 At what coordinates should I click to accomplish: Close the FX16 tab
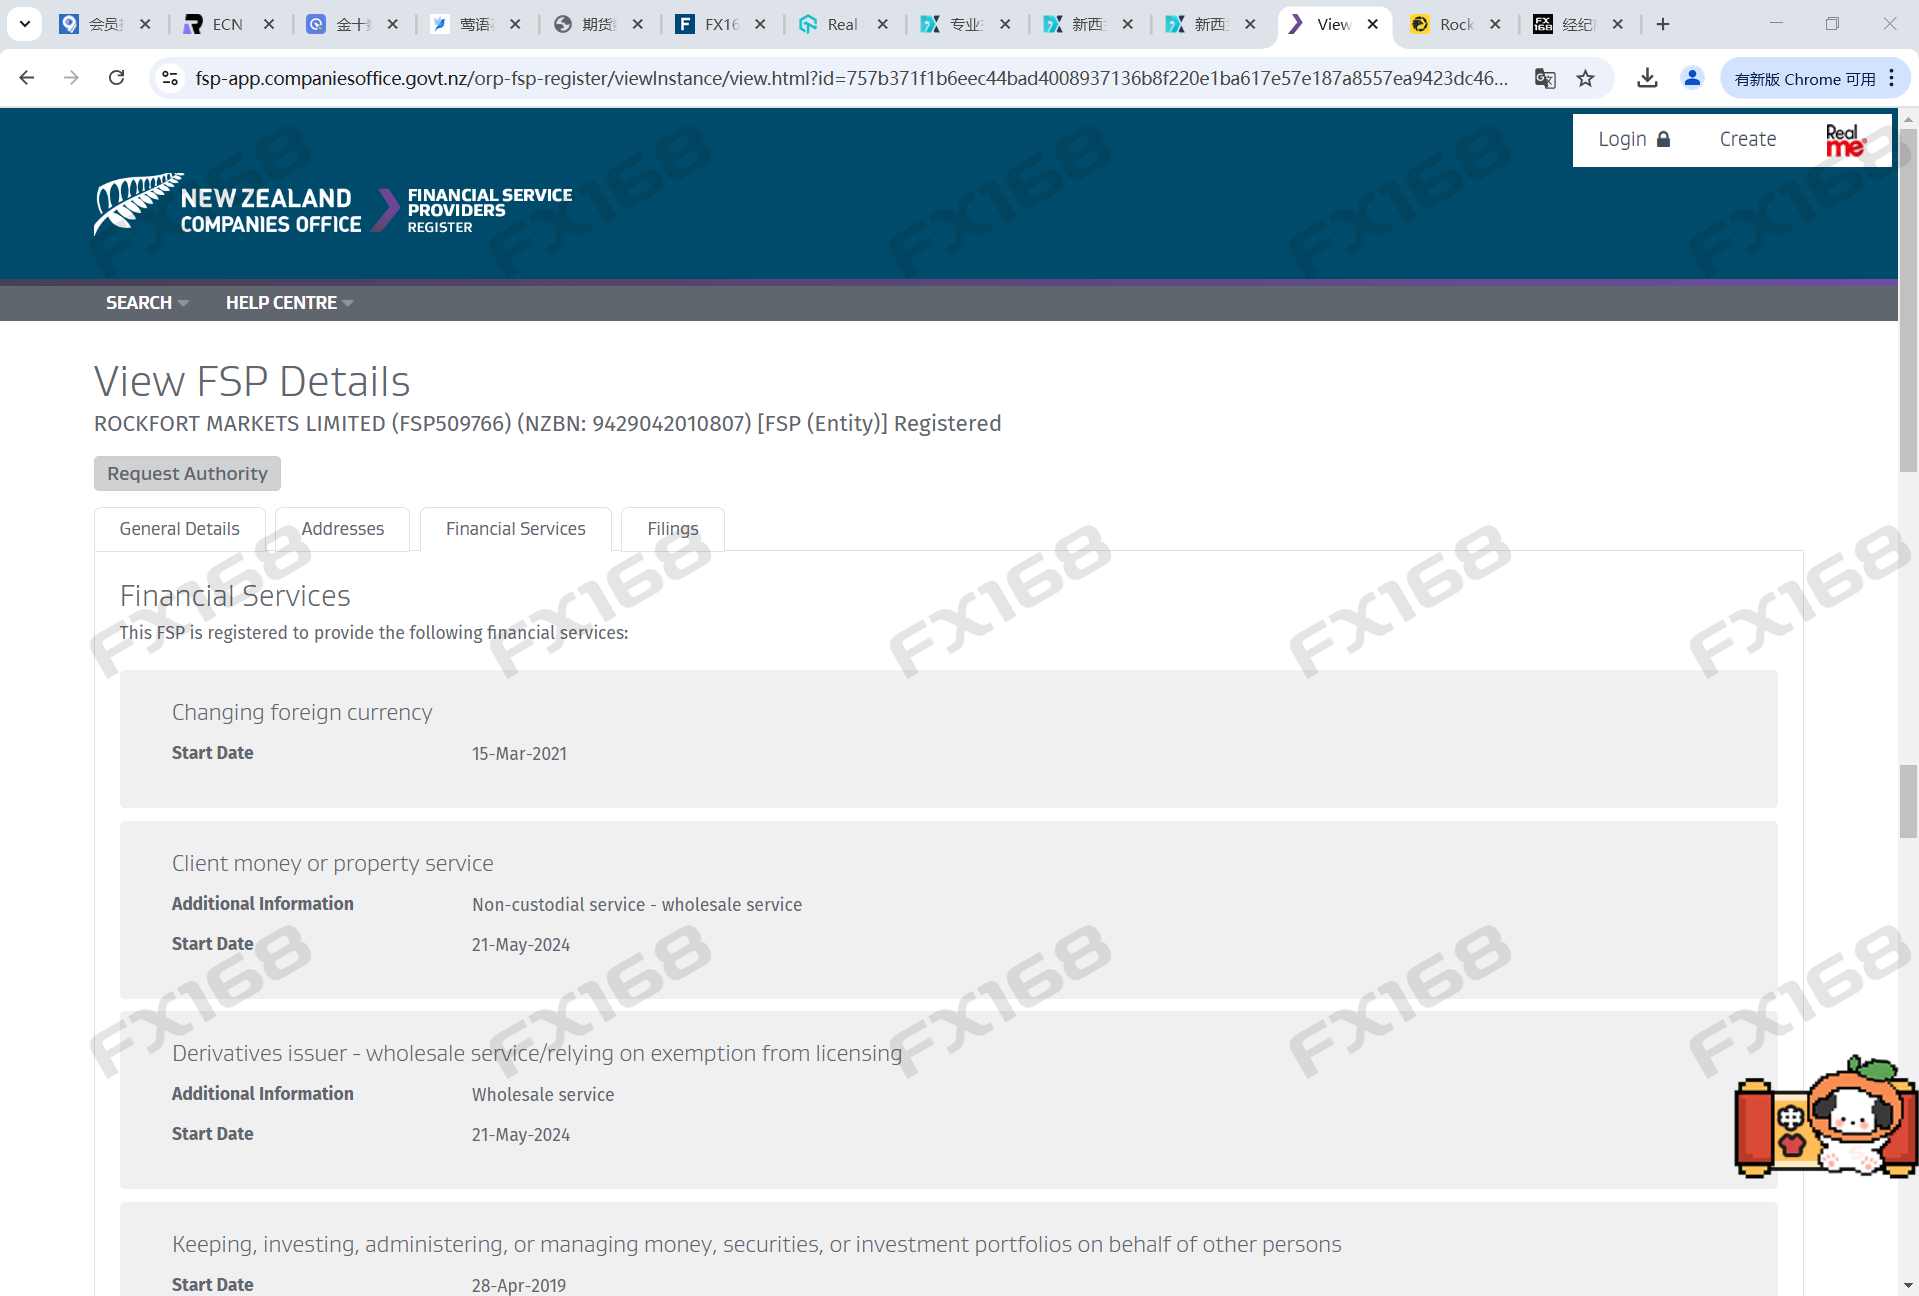tap(760, 24)
